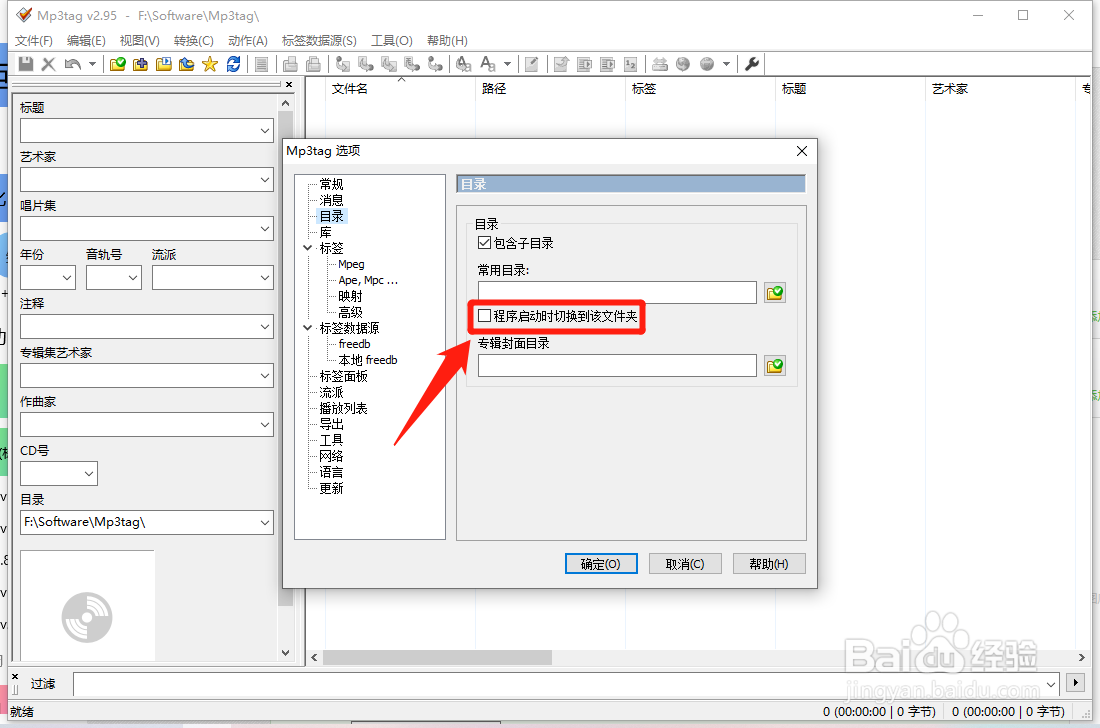Click the Save tag toolbar icon
1100x728 pixels.
pos(26,63)
